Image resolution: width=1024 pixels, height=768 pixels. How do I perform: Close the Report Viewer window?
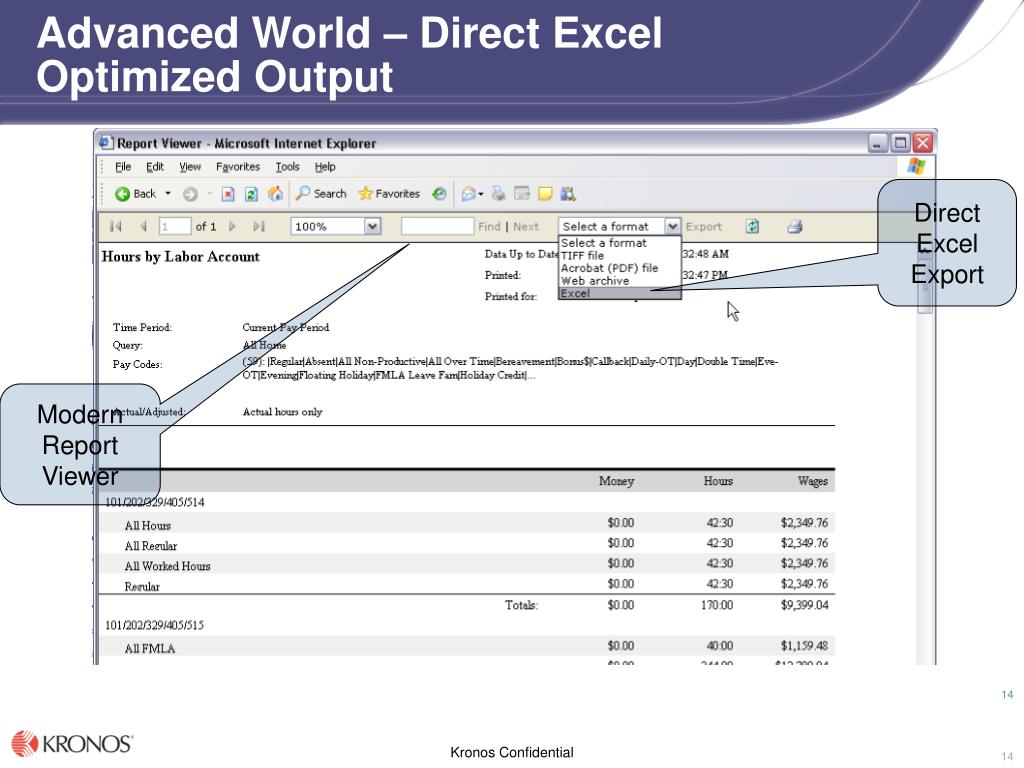coord(923,143)
